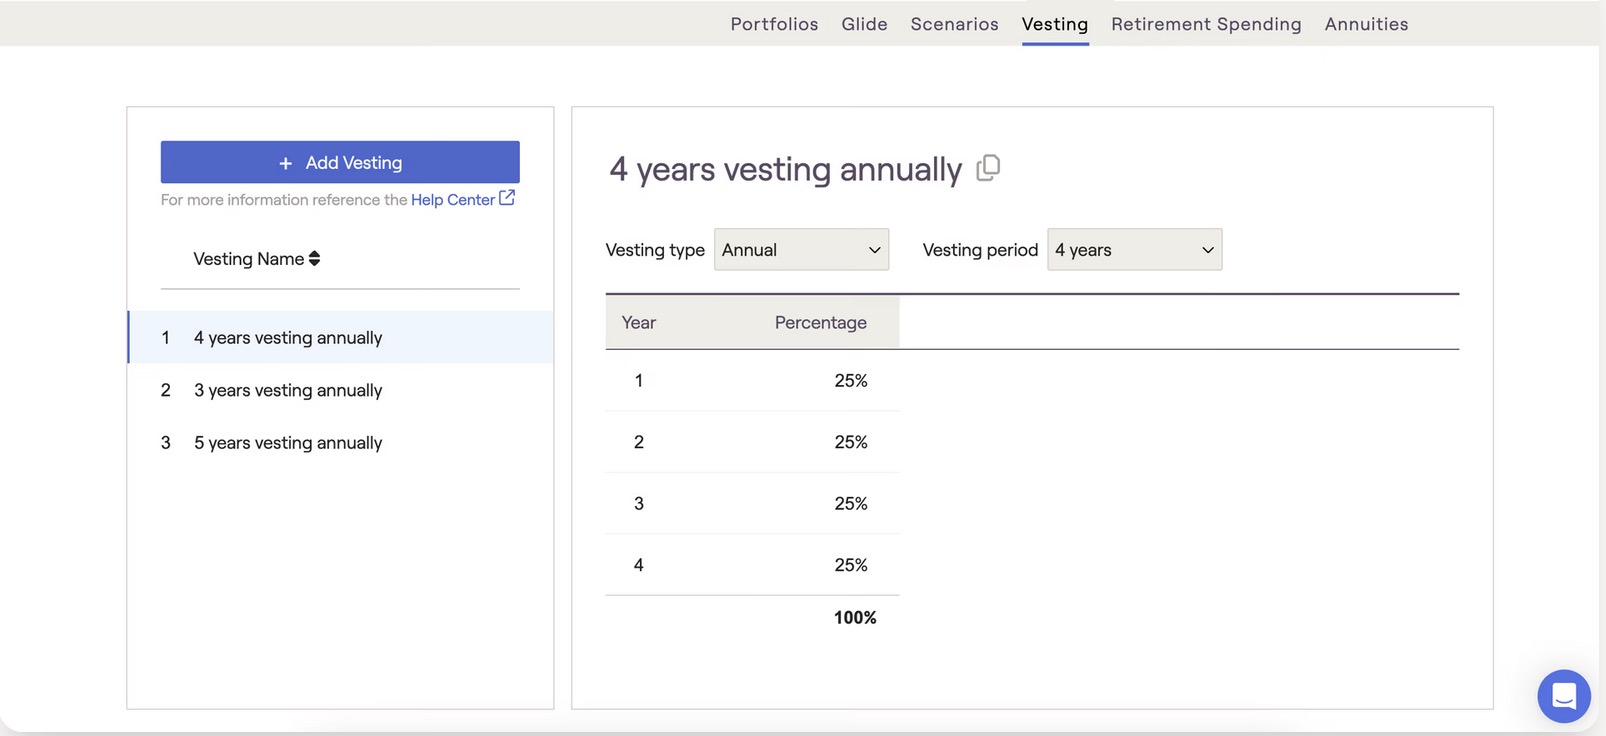Pick 5 years vesting annually in list
The image size is (1606, 736).
pos(288,443)
